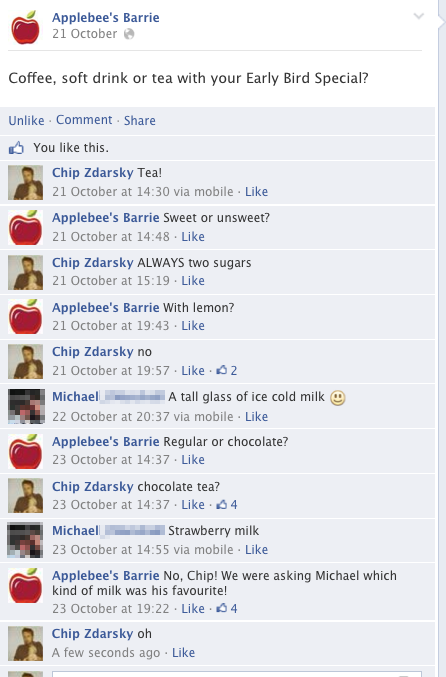Like the 'Tea!' comment
The image size is (446, 677).
(256, 191)
